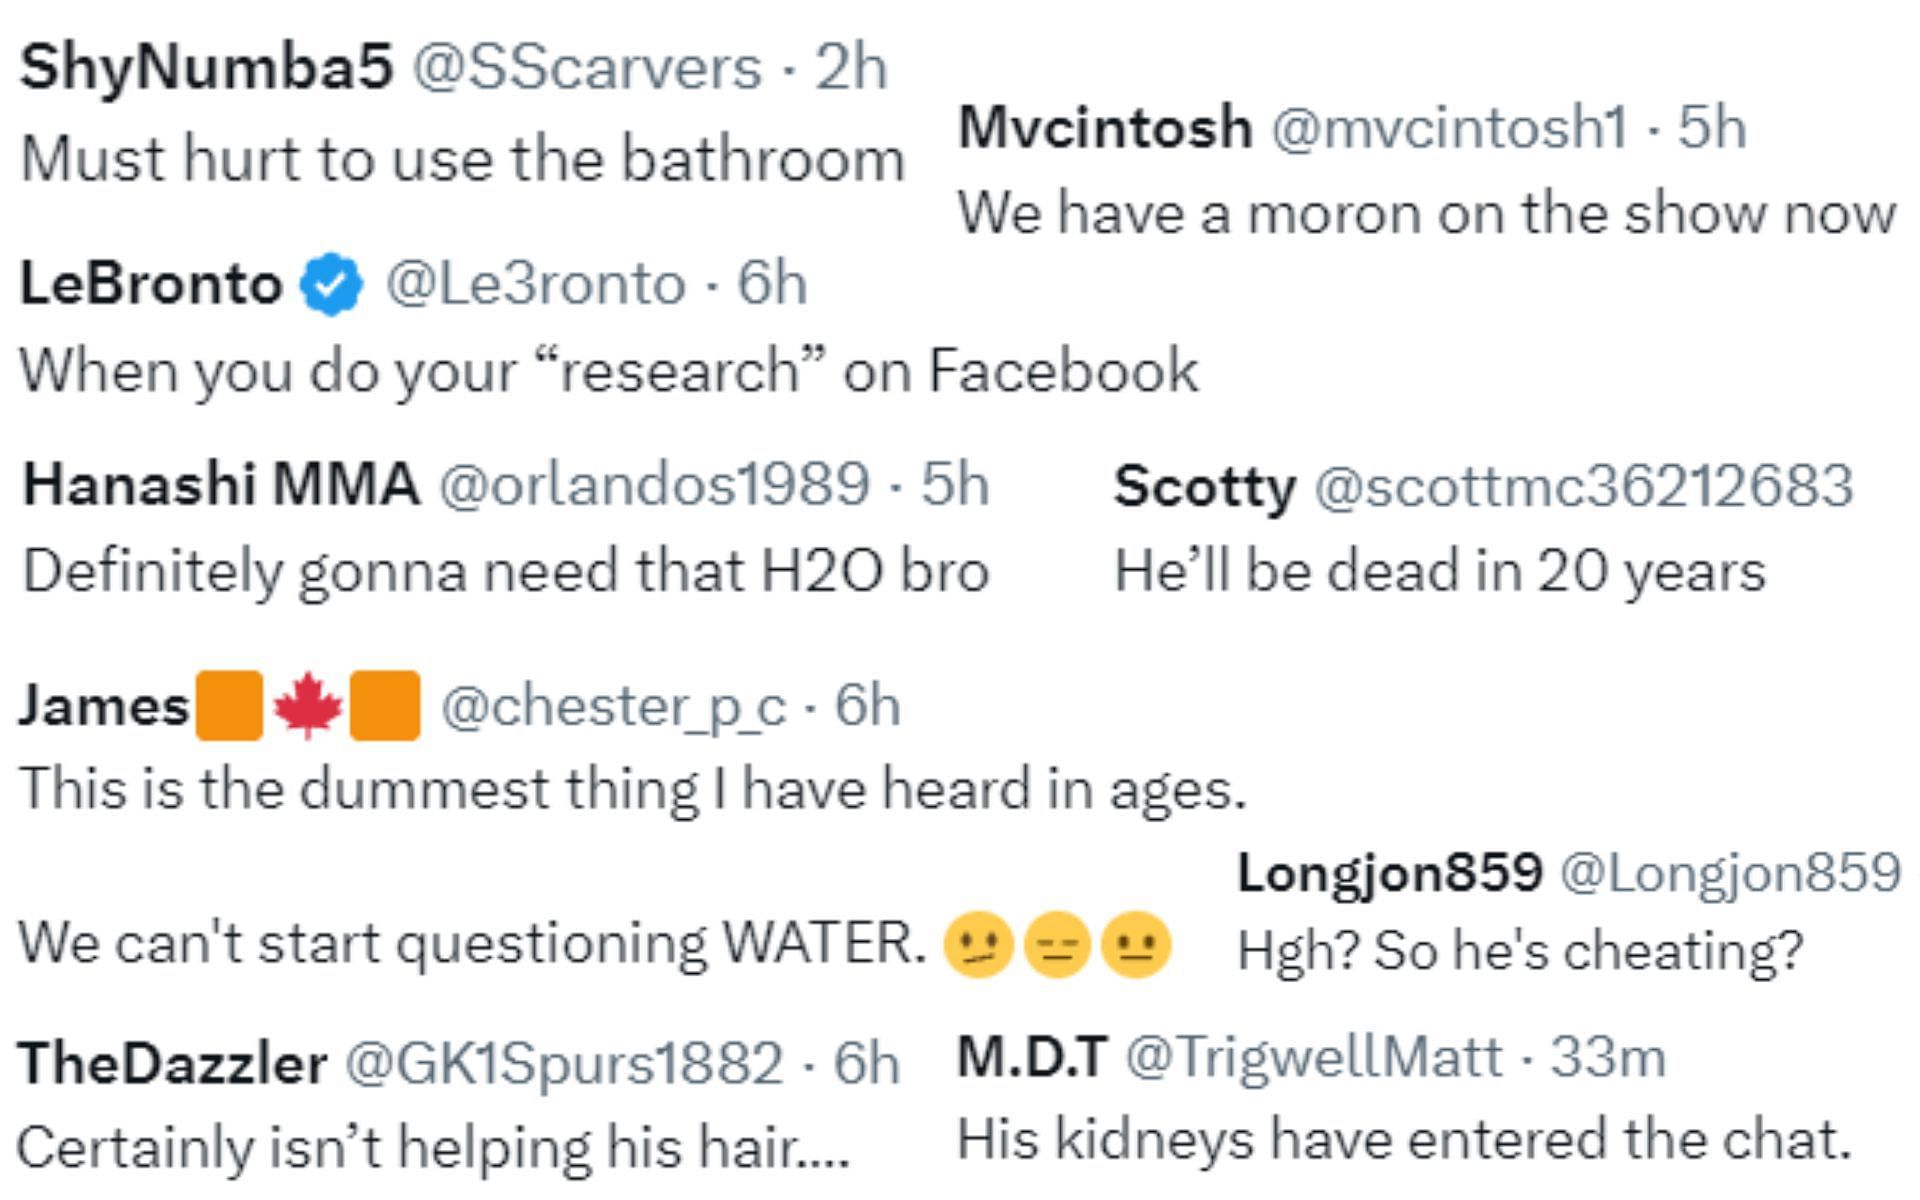The width and height of the screenshot is (1920, 1200).
Task: Click LeBronto's blue verified badge
Action: coord(331,284)
